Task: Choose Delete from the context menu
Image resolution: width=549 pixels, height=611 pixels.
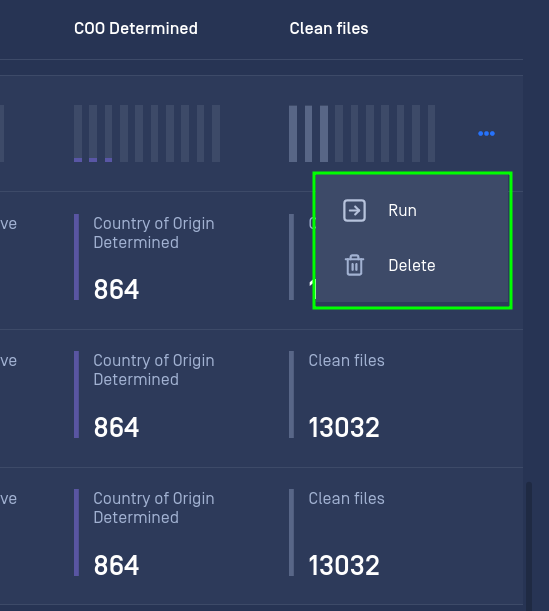Action: (412, 265)
